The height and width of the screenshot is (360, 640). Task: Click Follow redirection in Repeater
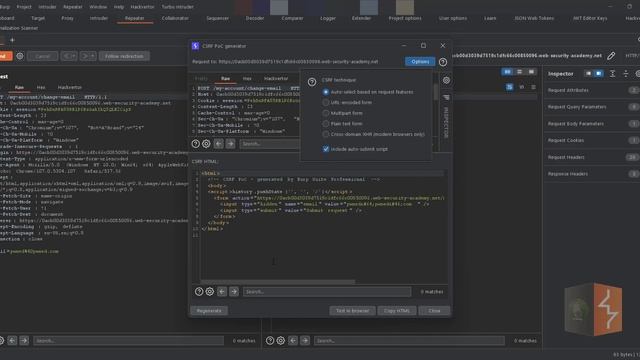(x=124, y=56)
